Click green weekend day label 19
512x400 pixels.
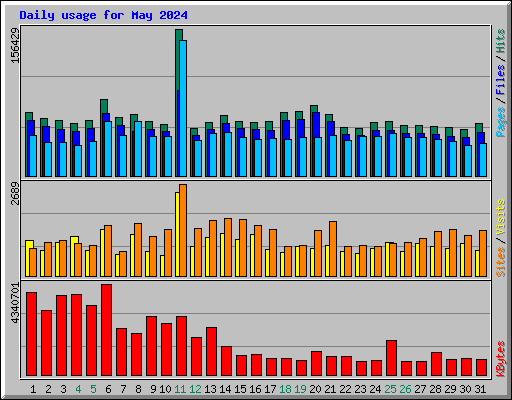click(x=300, y=389)
